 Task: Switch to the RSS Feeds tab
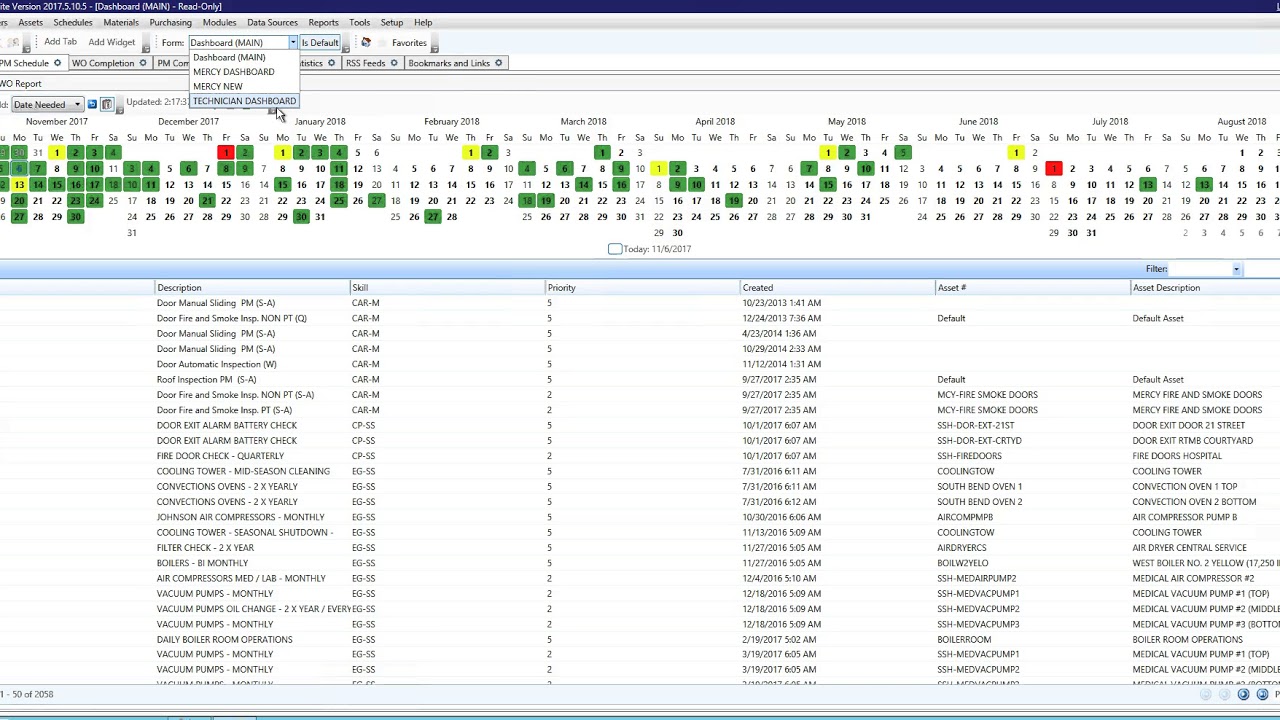pos(365,63)
